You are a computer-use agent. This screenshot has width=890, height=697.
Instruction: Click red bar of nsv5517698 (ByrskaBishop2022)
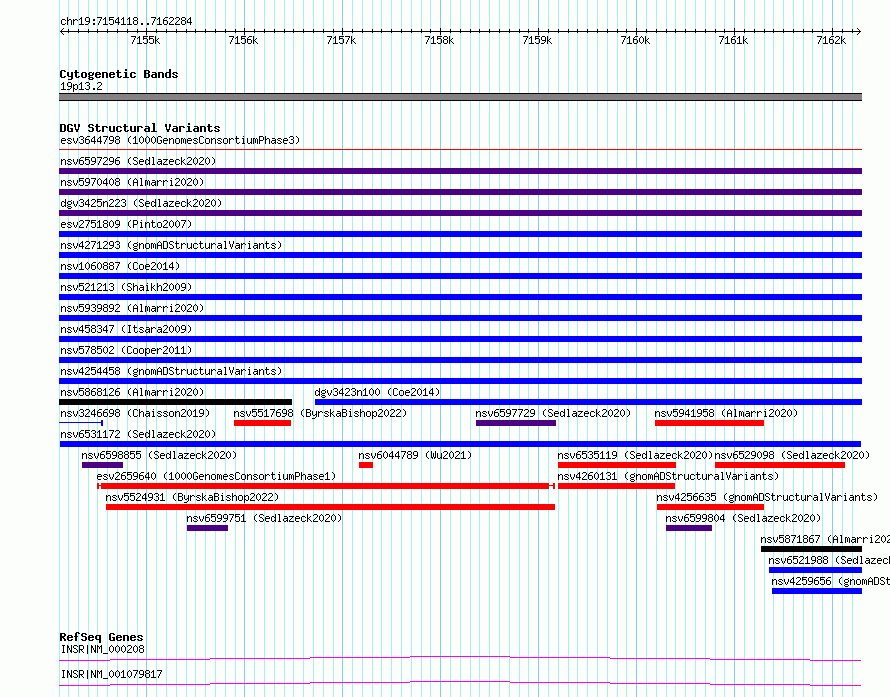click(x=262, y=423)
